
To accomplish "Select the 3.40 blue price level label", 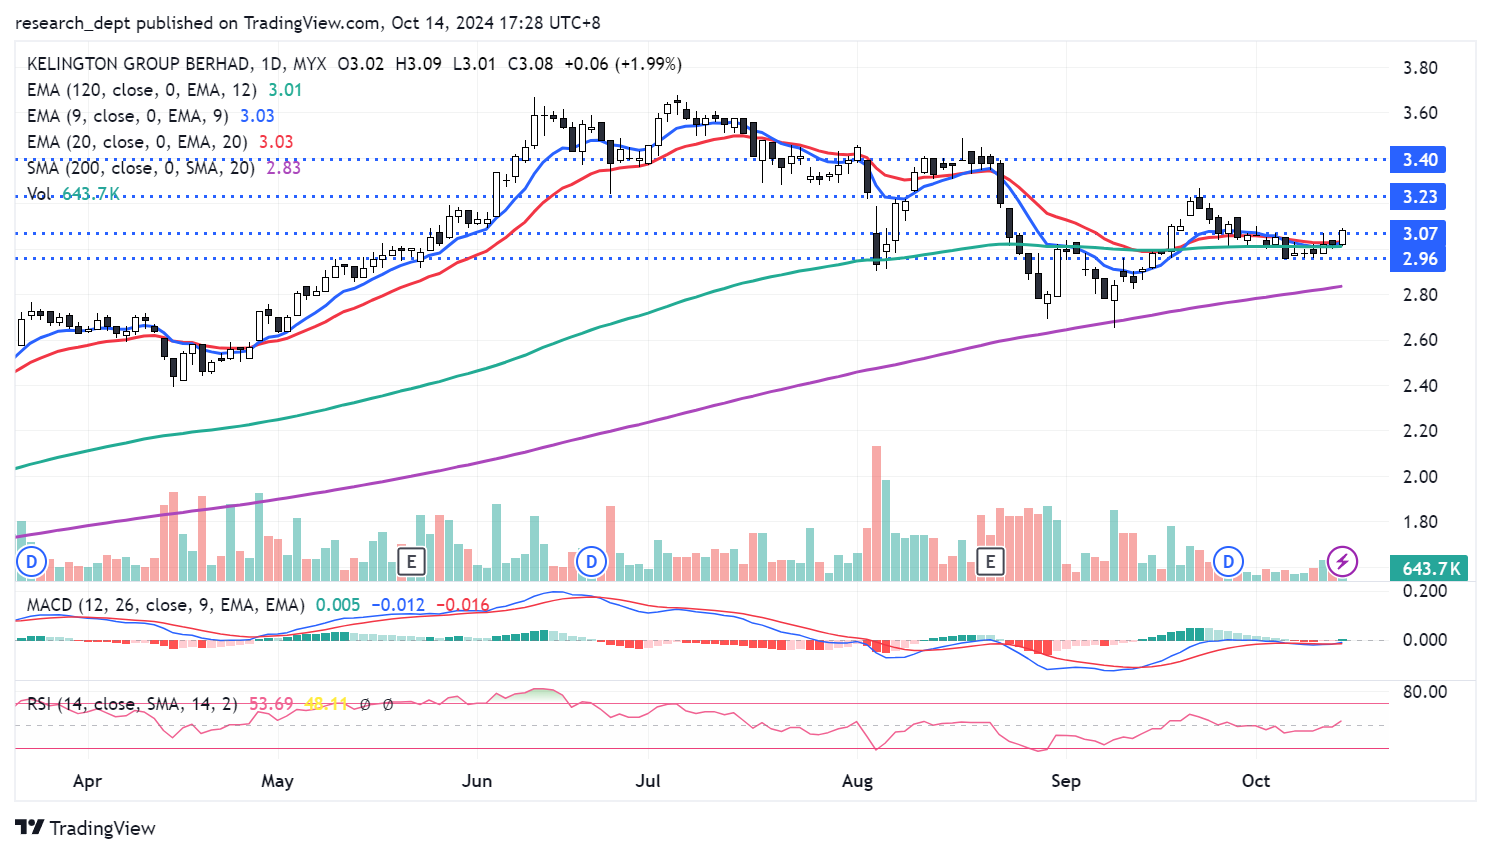I will [1419, 160].
